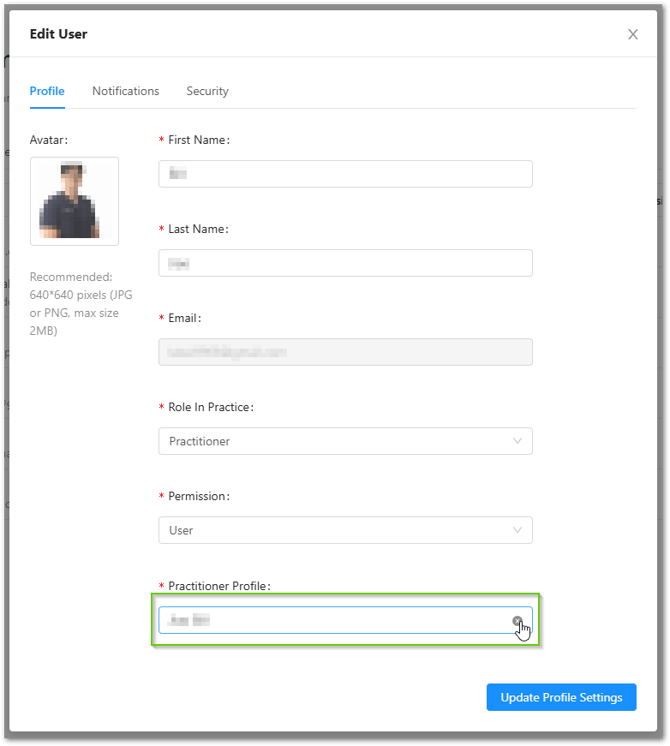Screen dimensions: 670x746
Task: Open the Notifications tab
Action: click(125, 91)
